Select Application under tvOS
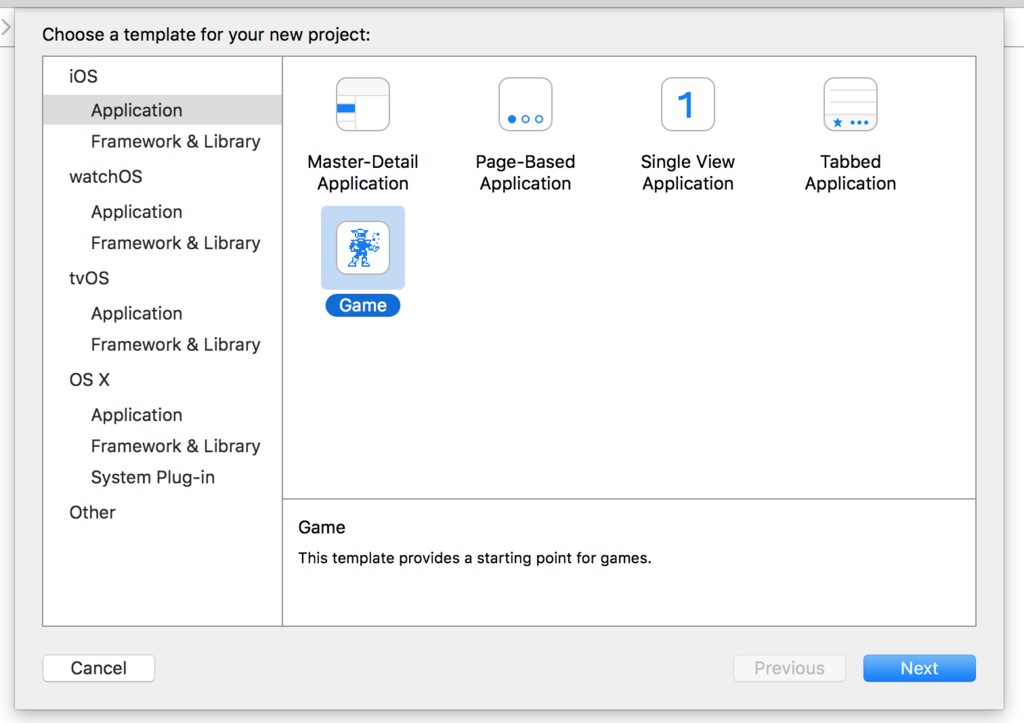 click(x=136, y=313)
